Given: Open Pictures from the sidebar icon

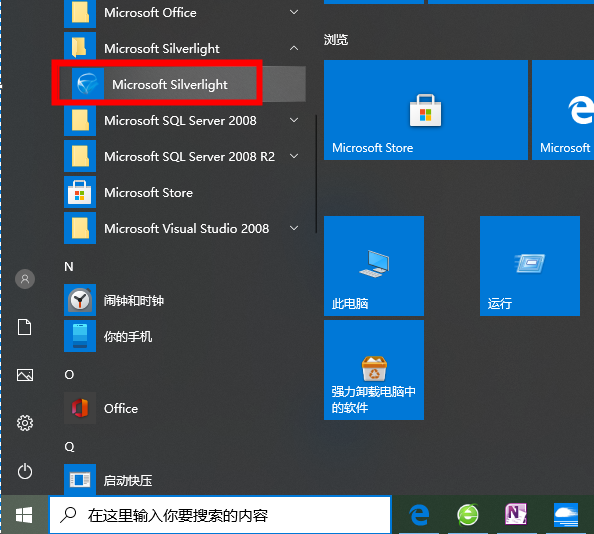Looking at the screenshot, I should click(x=25, y=375).
